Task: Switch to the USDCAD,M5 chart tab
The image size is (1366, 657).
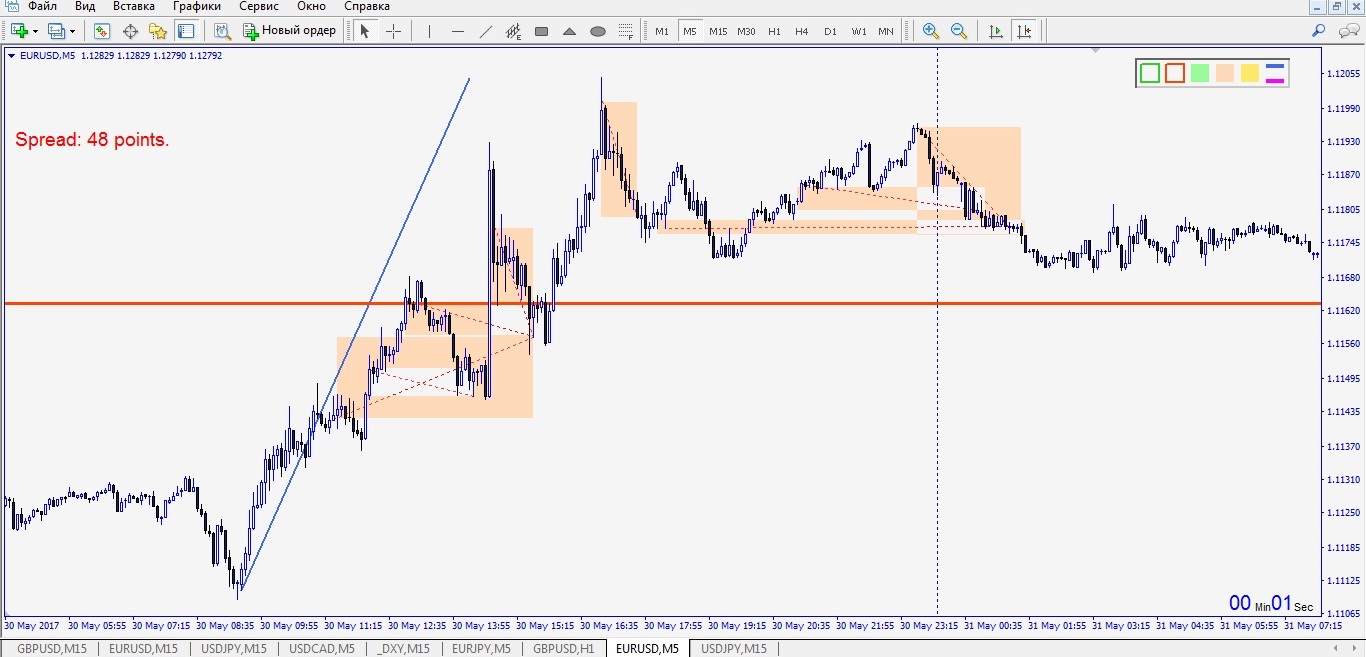Action: [x=321, y=649]
